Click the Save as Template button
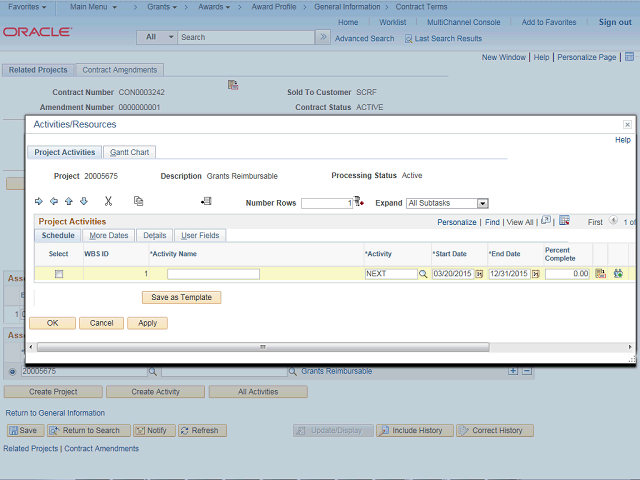This screenshot has height=480, width=640. tap(181, 297)
